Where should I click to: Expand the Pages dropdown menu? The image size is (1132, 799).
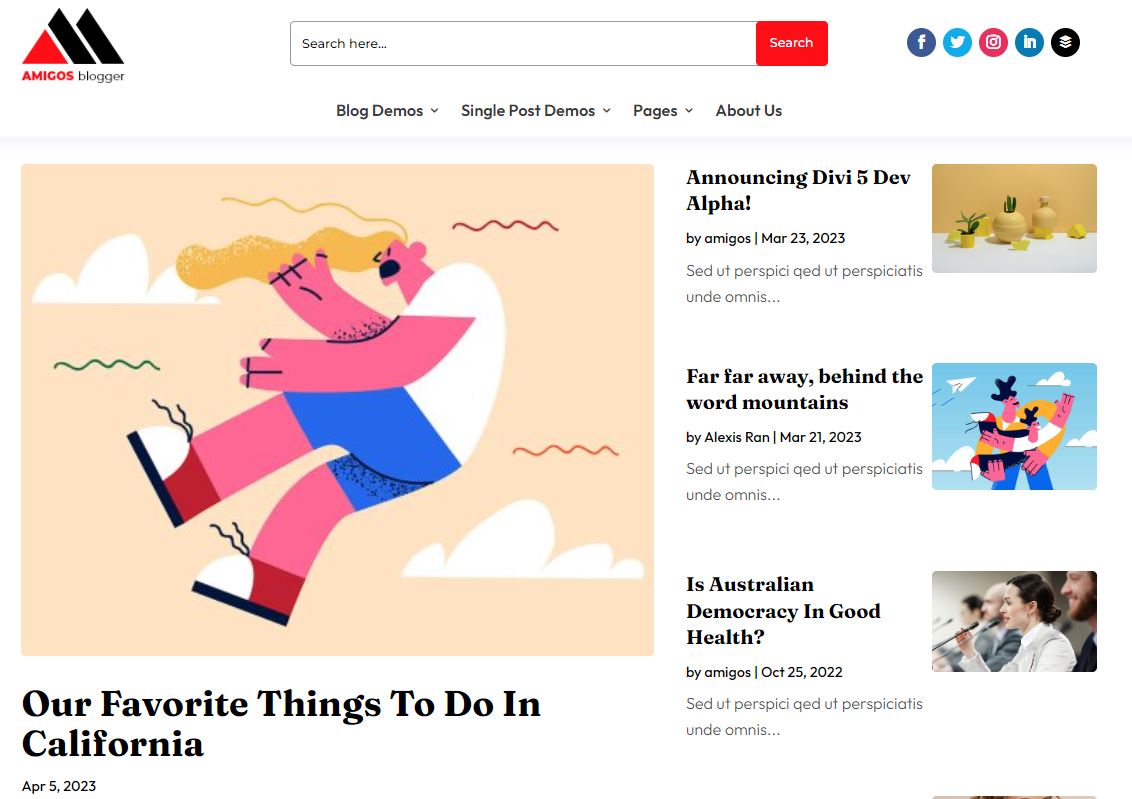(663, 110)
